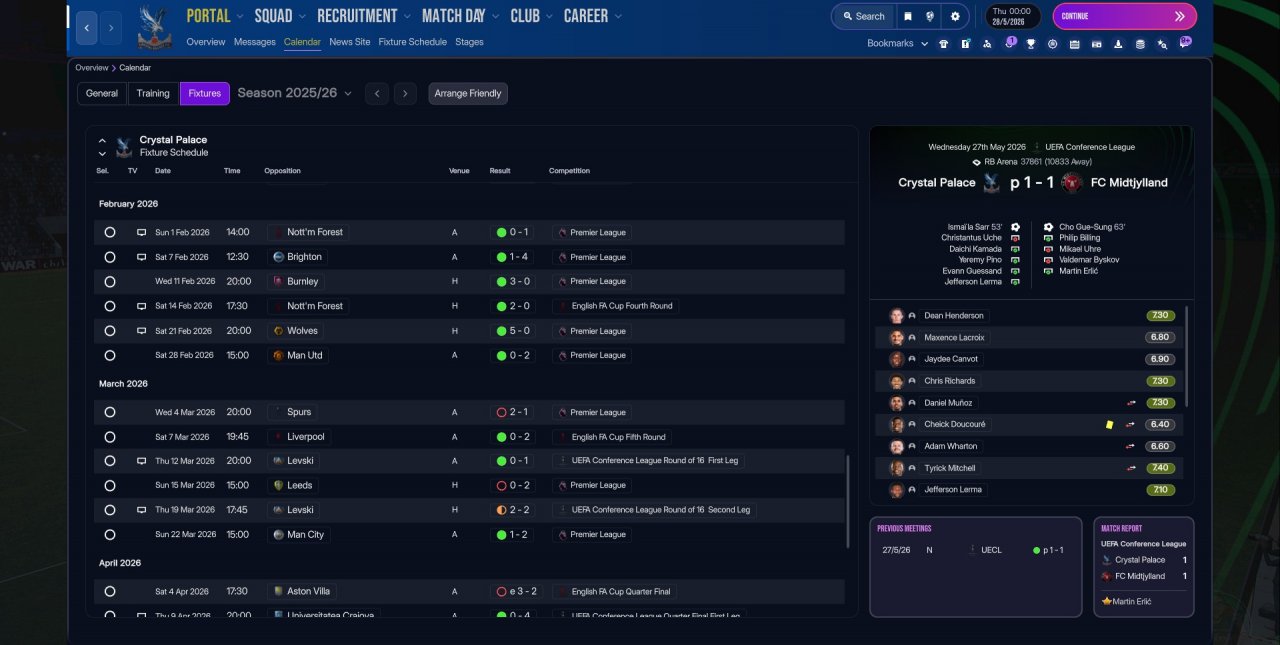This screenshot has height=645, width=1280.
Task: Open the Squad menu dropdown arrow
Action: (x=303, y=17)
